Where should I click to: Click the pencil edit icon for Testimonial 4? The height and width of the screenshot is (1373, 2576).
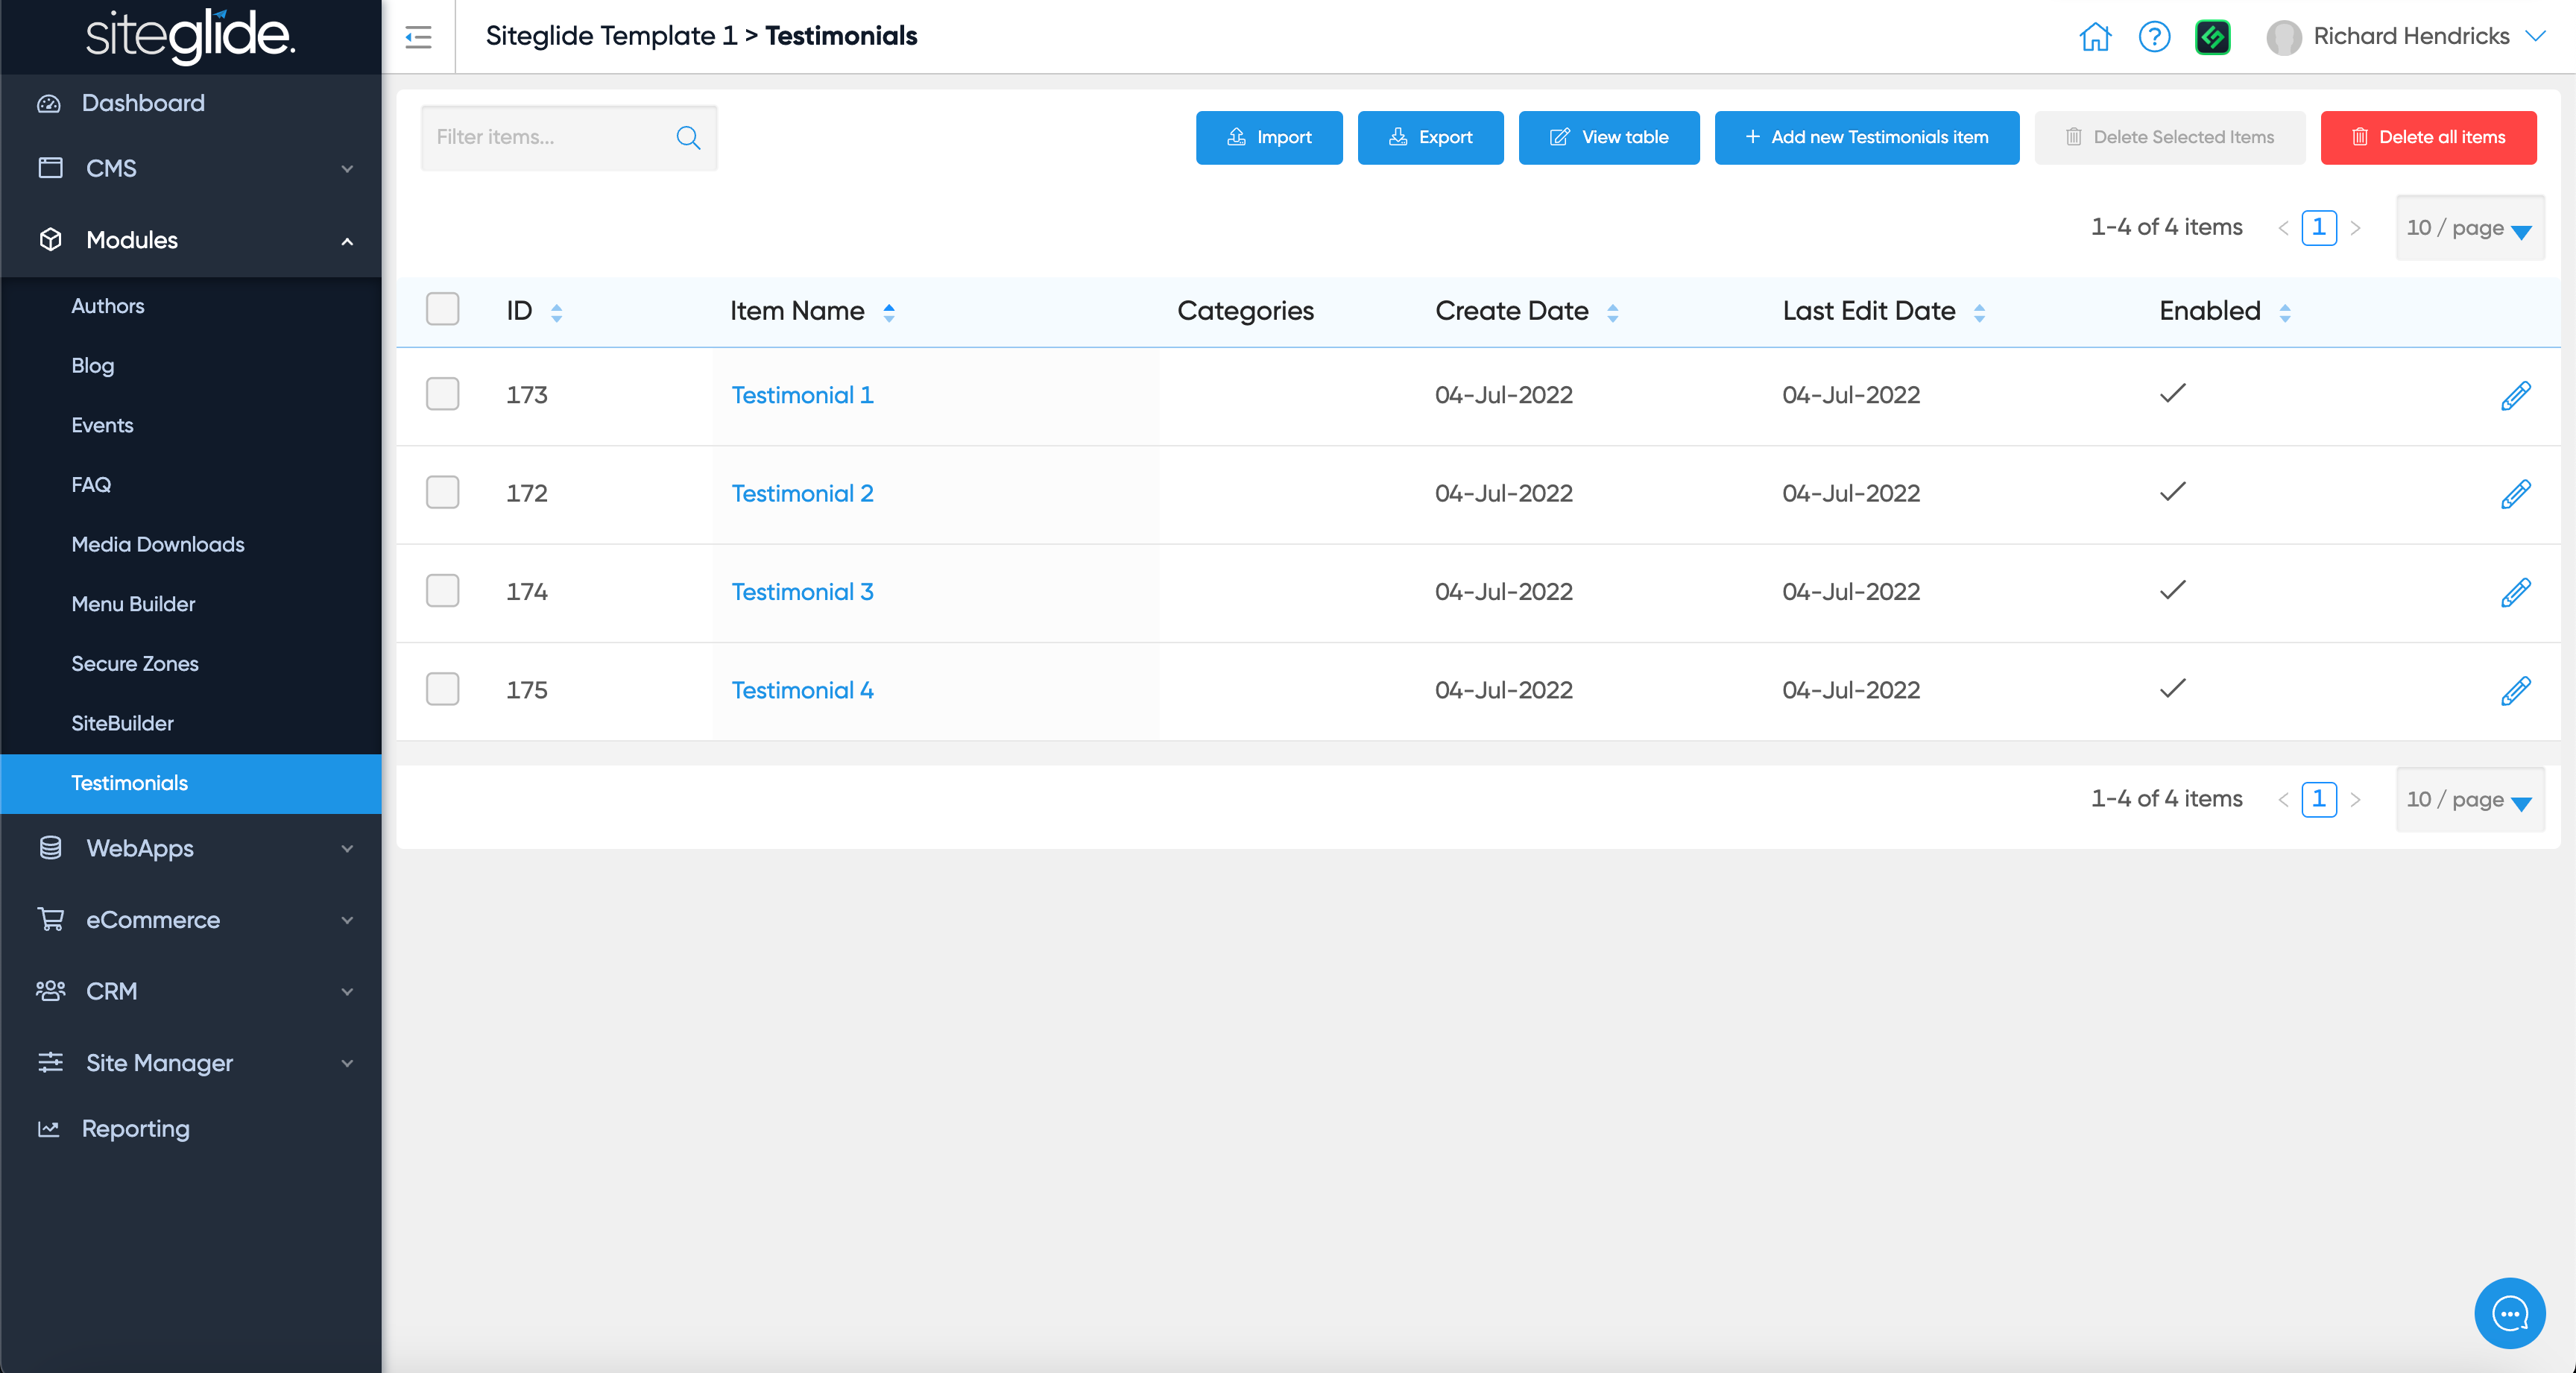[2515, 691]
